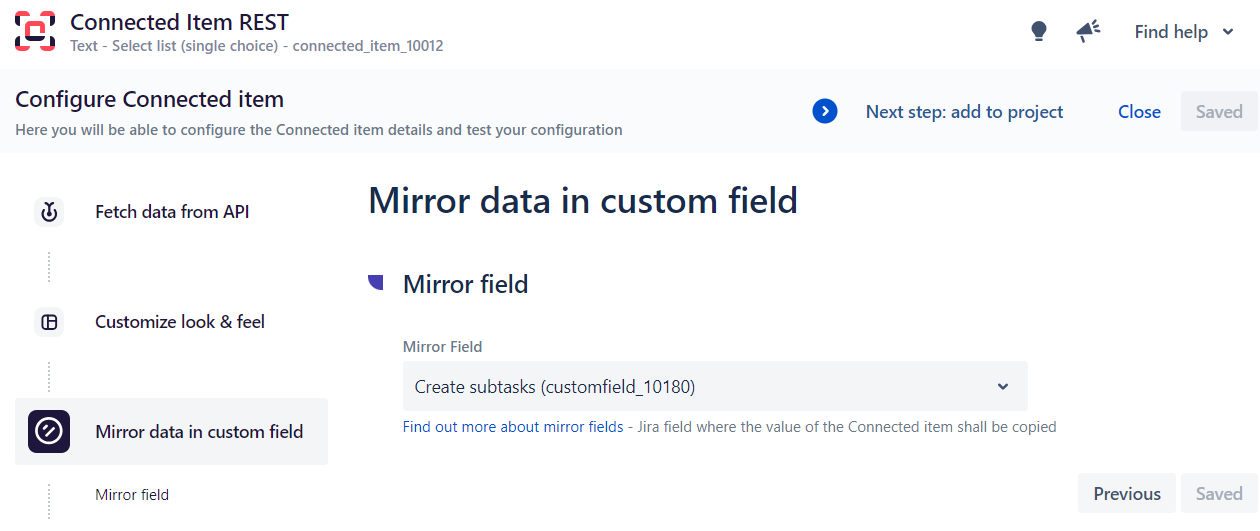Click the blue next step arrow icon

click(x=825, y=112)
